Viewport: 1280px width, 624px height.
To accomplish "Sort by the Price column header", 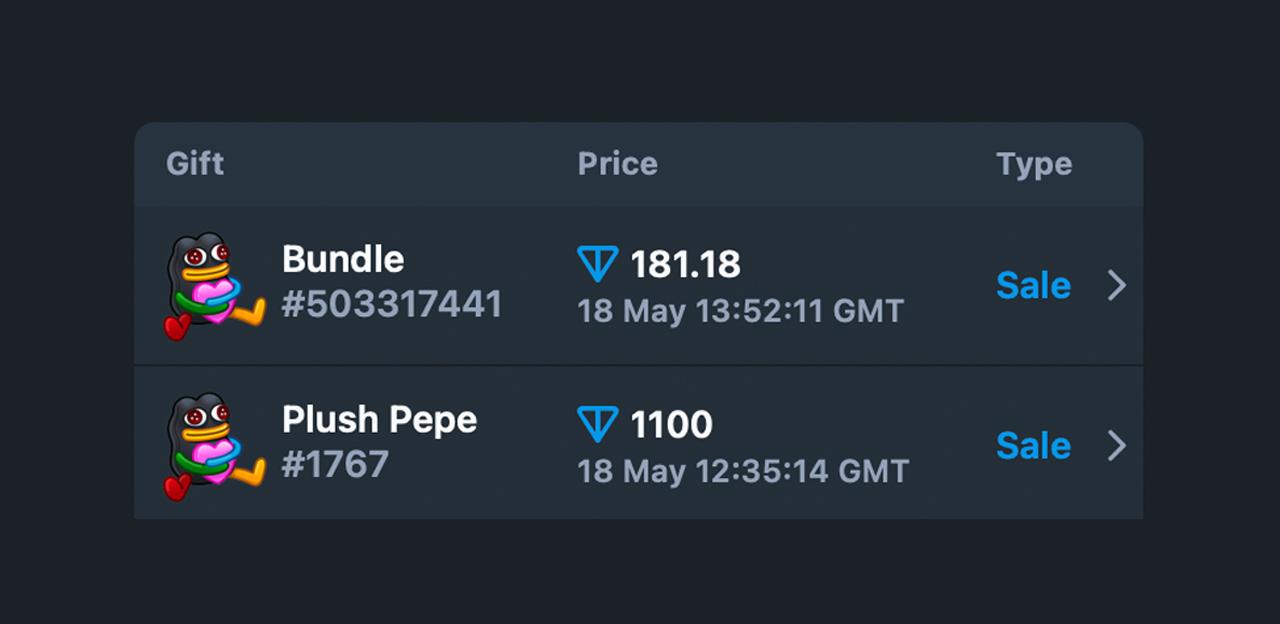I will click(x=618, y=164).
